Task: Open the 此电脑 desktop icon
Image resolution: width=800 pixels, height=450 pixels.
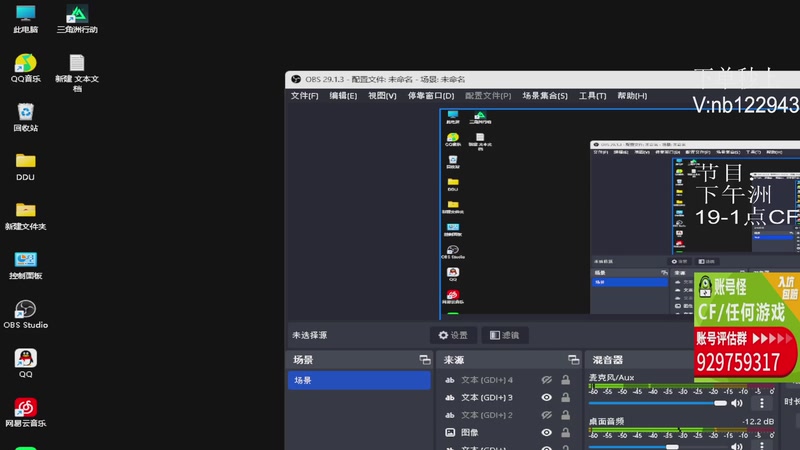Action: point(26,19)
